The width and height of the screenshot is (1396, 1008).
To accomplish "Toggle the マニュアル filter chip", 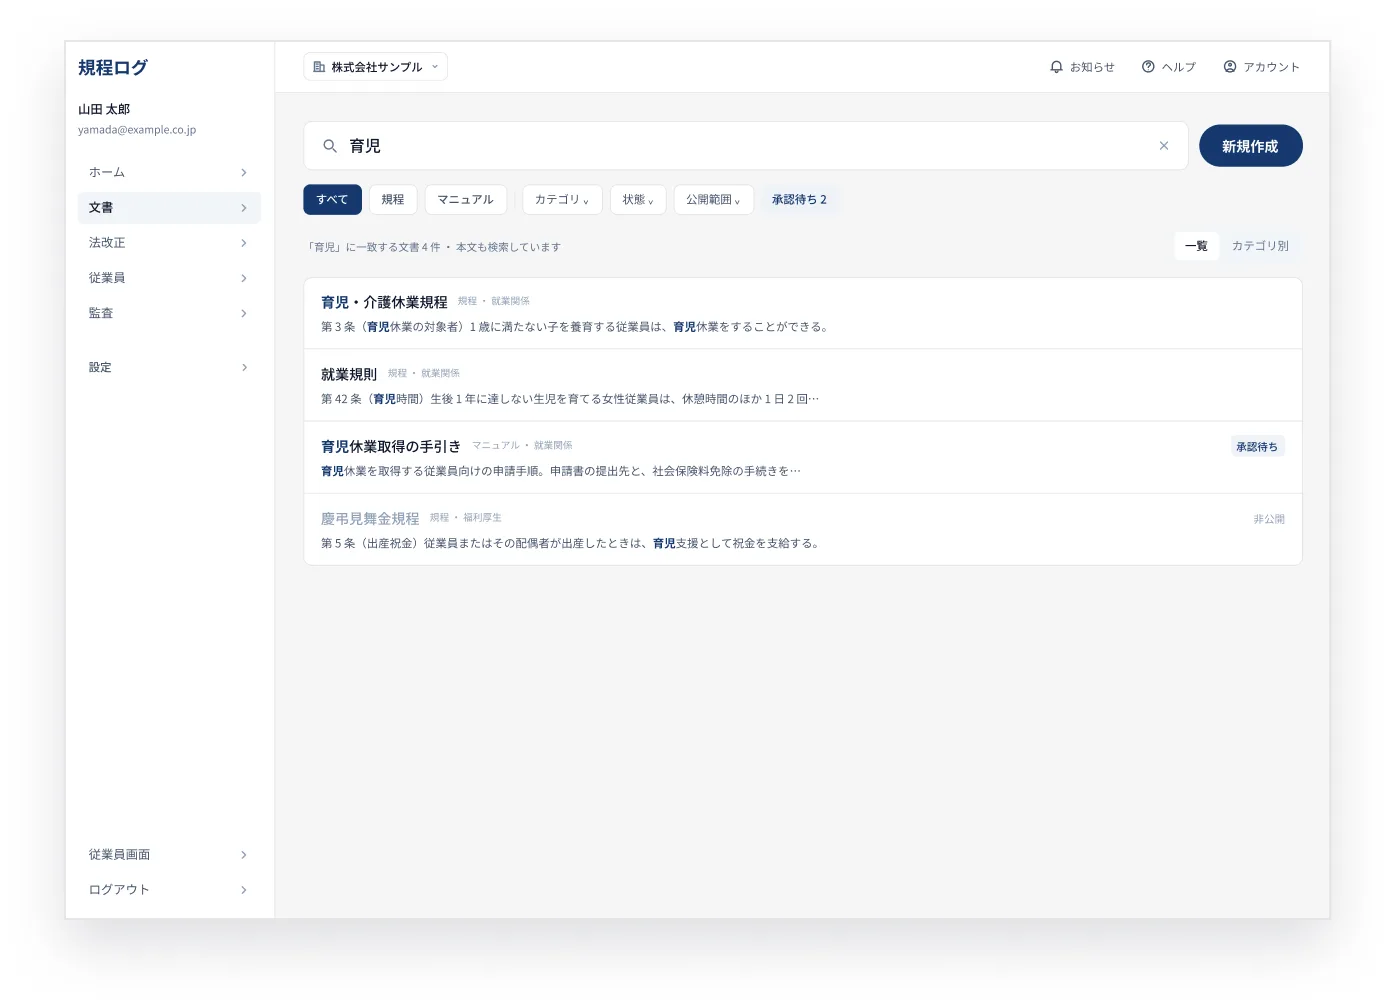I will coord(465,200).
